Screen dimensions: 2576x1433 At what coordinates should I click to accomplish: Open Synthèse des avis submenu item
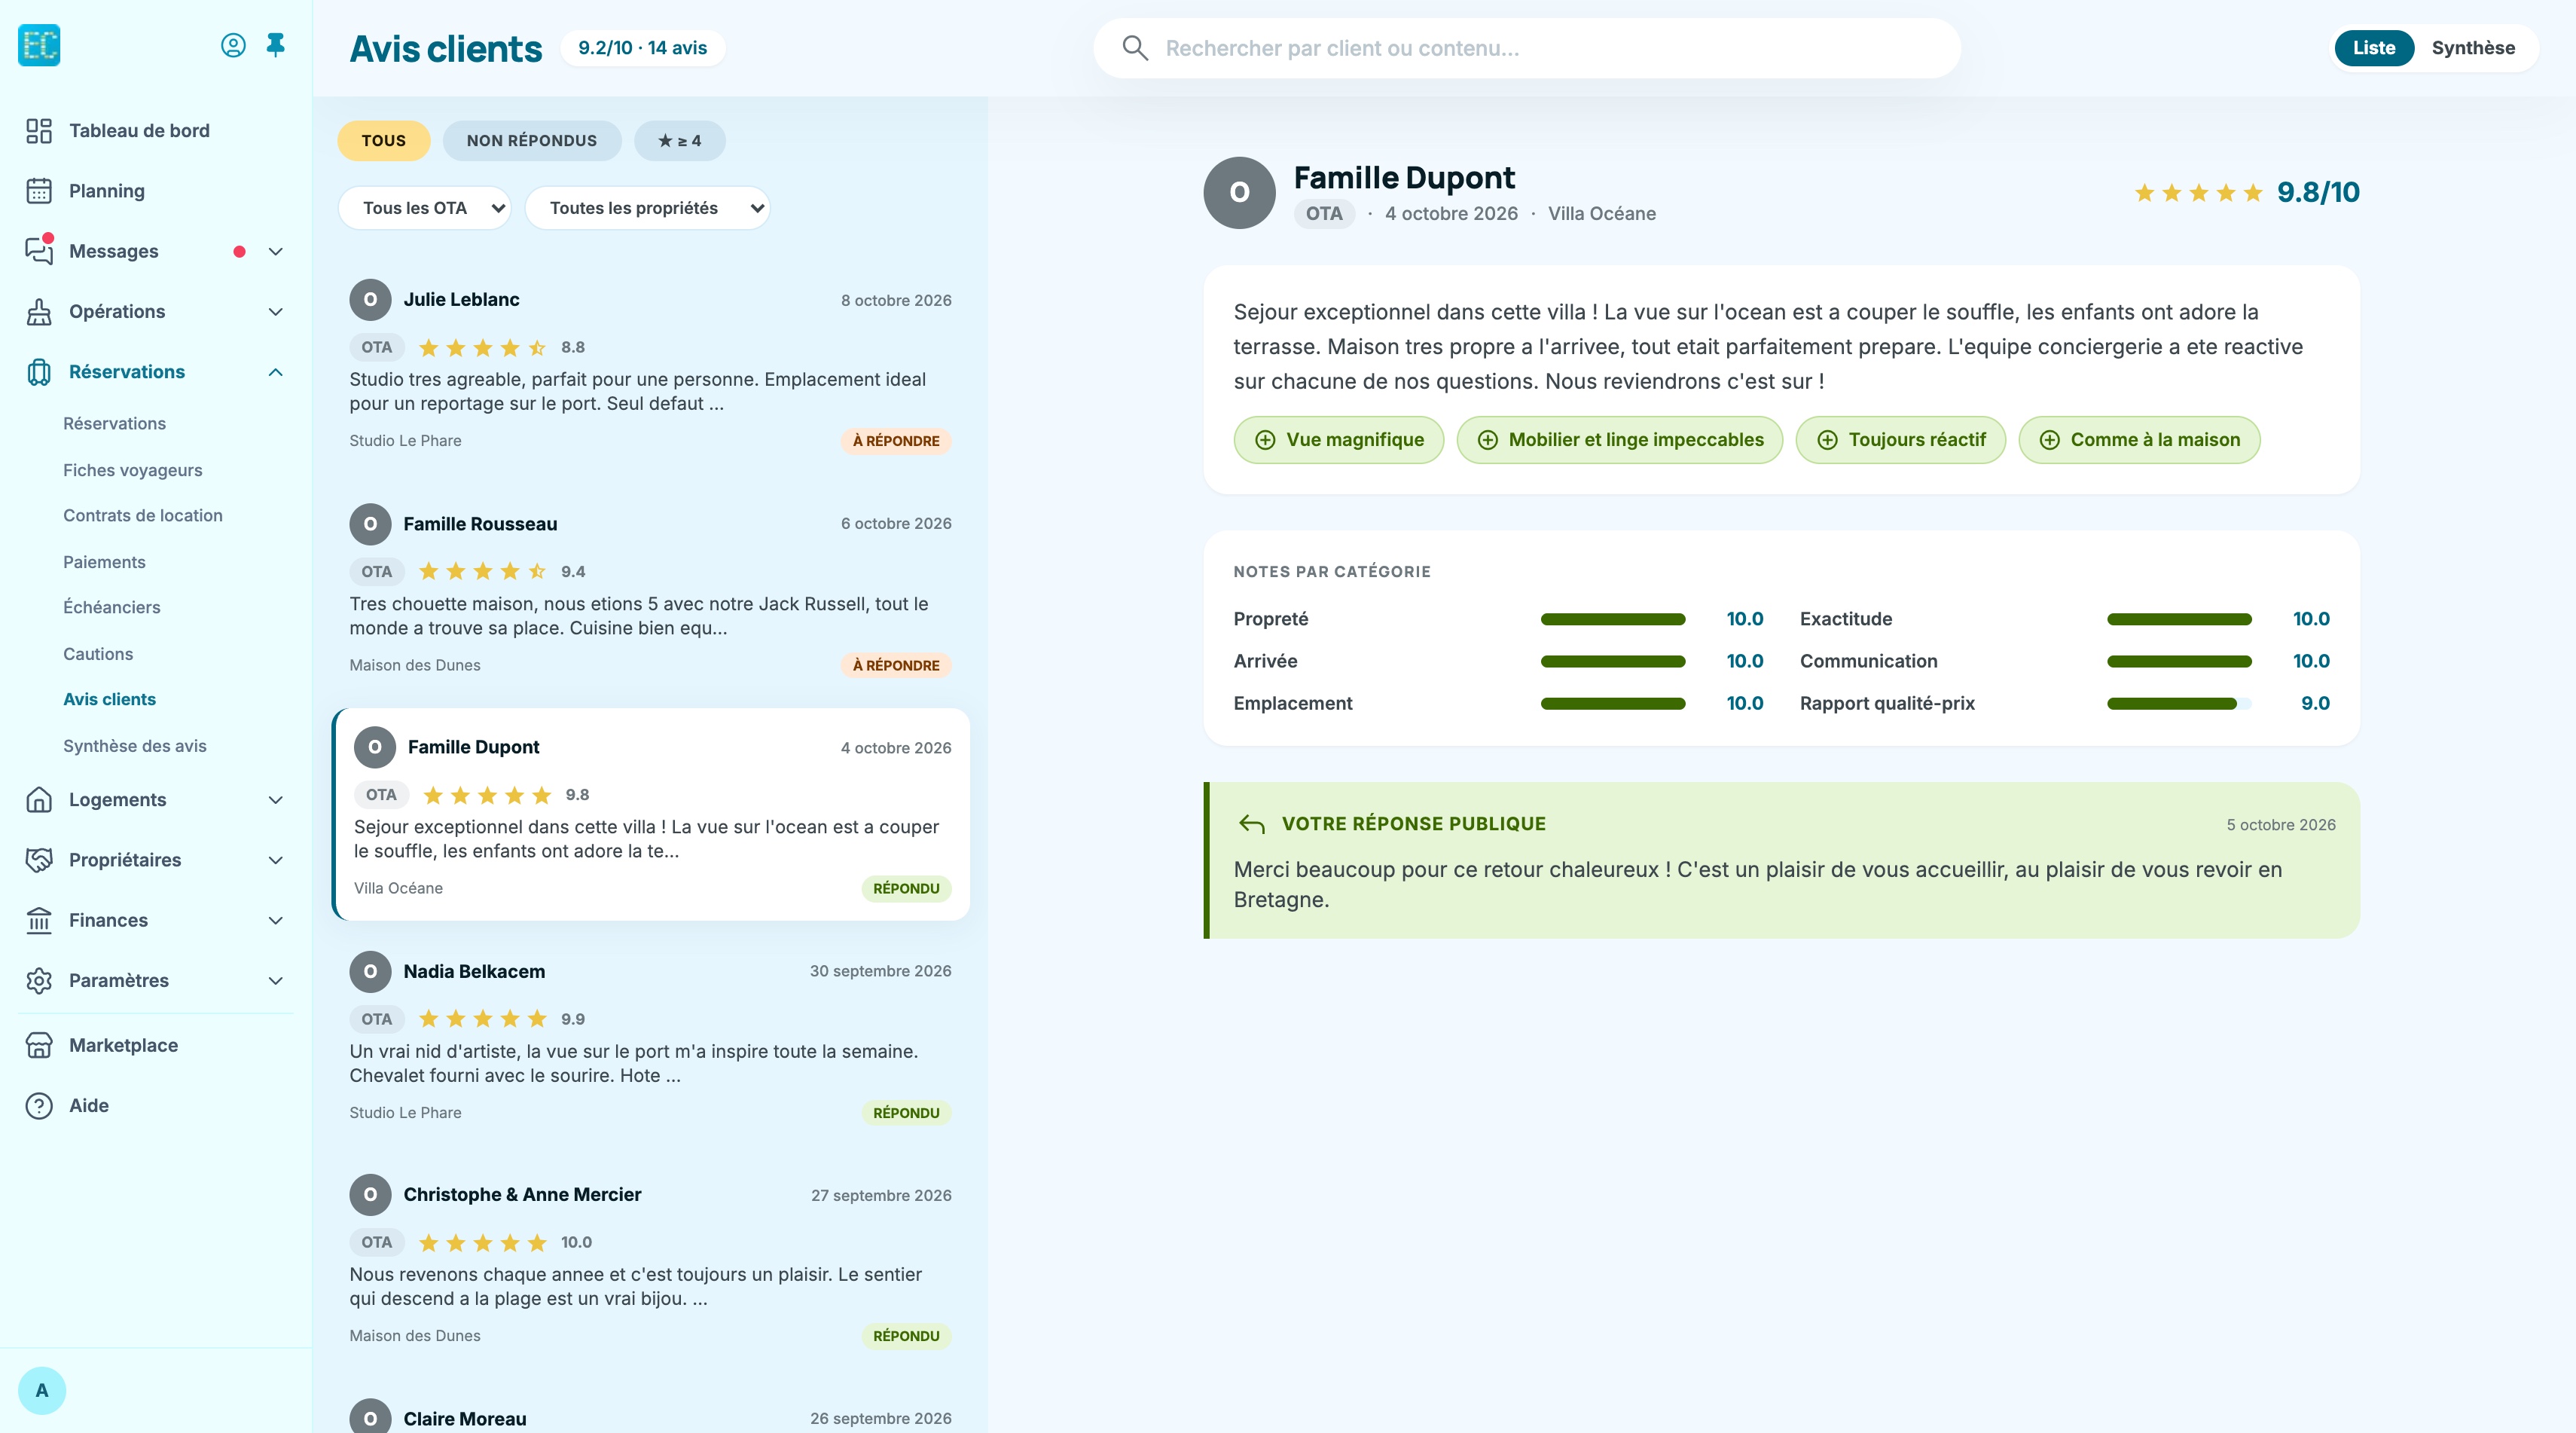tap(135, 746)
